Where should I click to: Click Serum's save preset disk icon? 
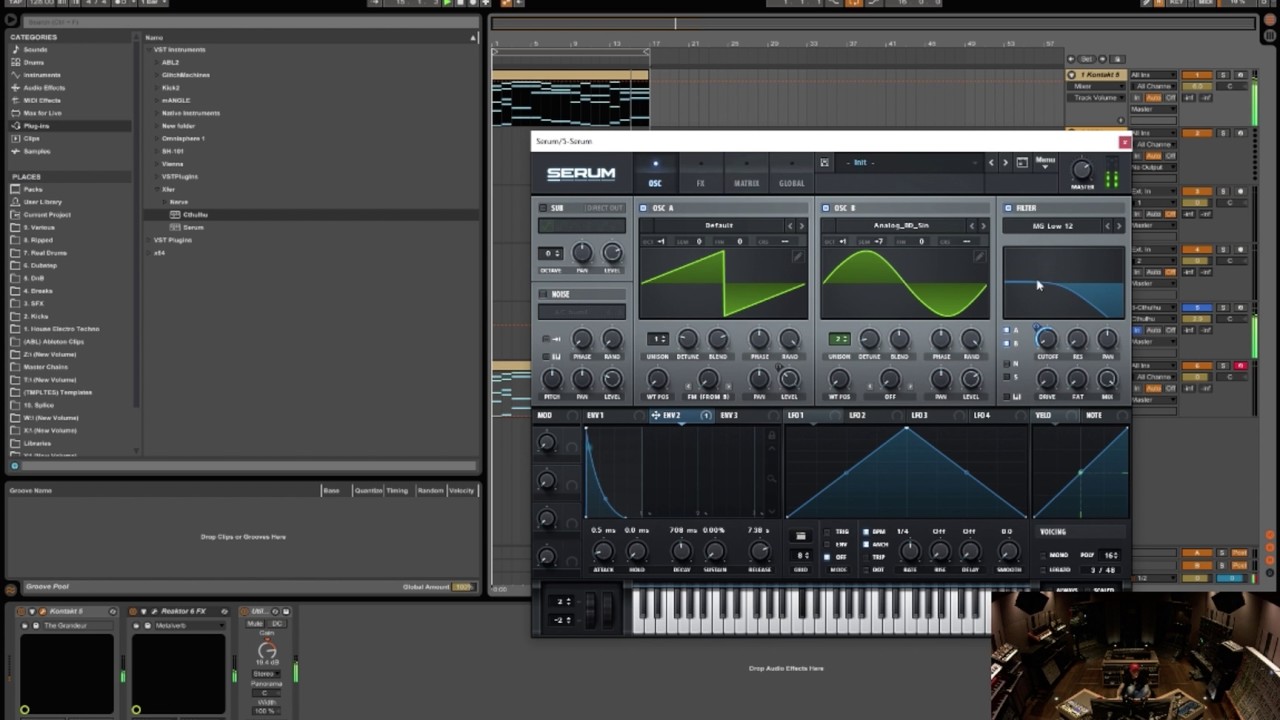tap(824, 163)
